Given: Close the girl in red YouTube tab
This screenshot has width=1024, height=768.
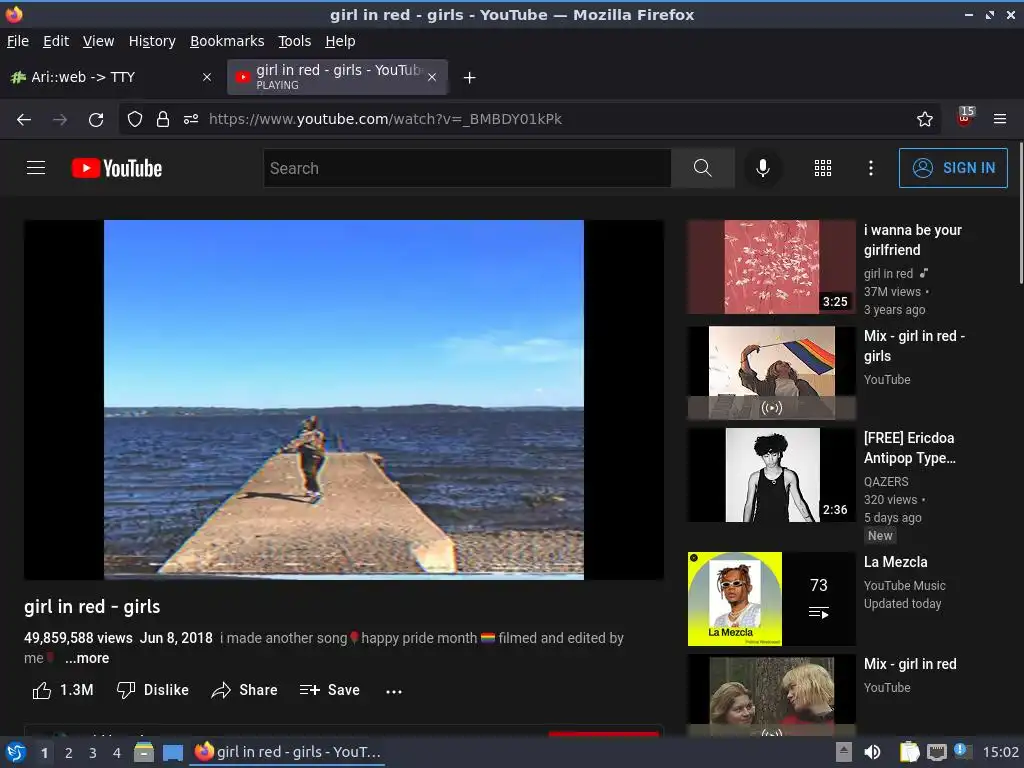Looking at the screenshot, I should click(x=432, y=77).
